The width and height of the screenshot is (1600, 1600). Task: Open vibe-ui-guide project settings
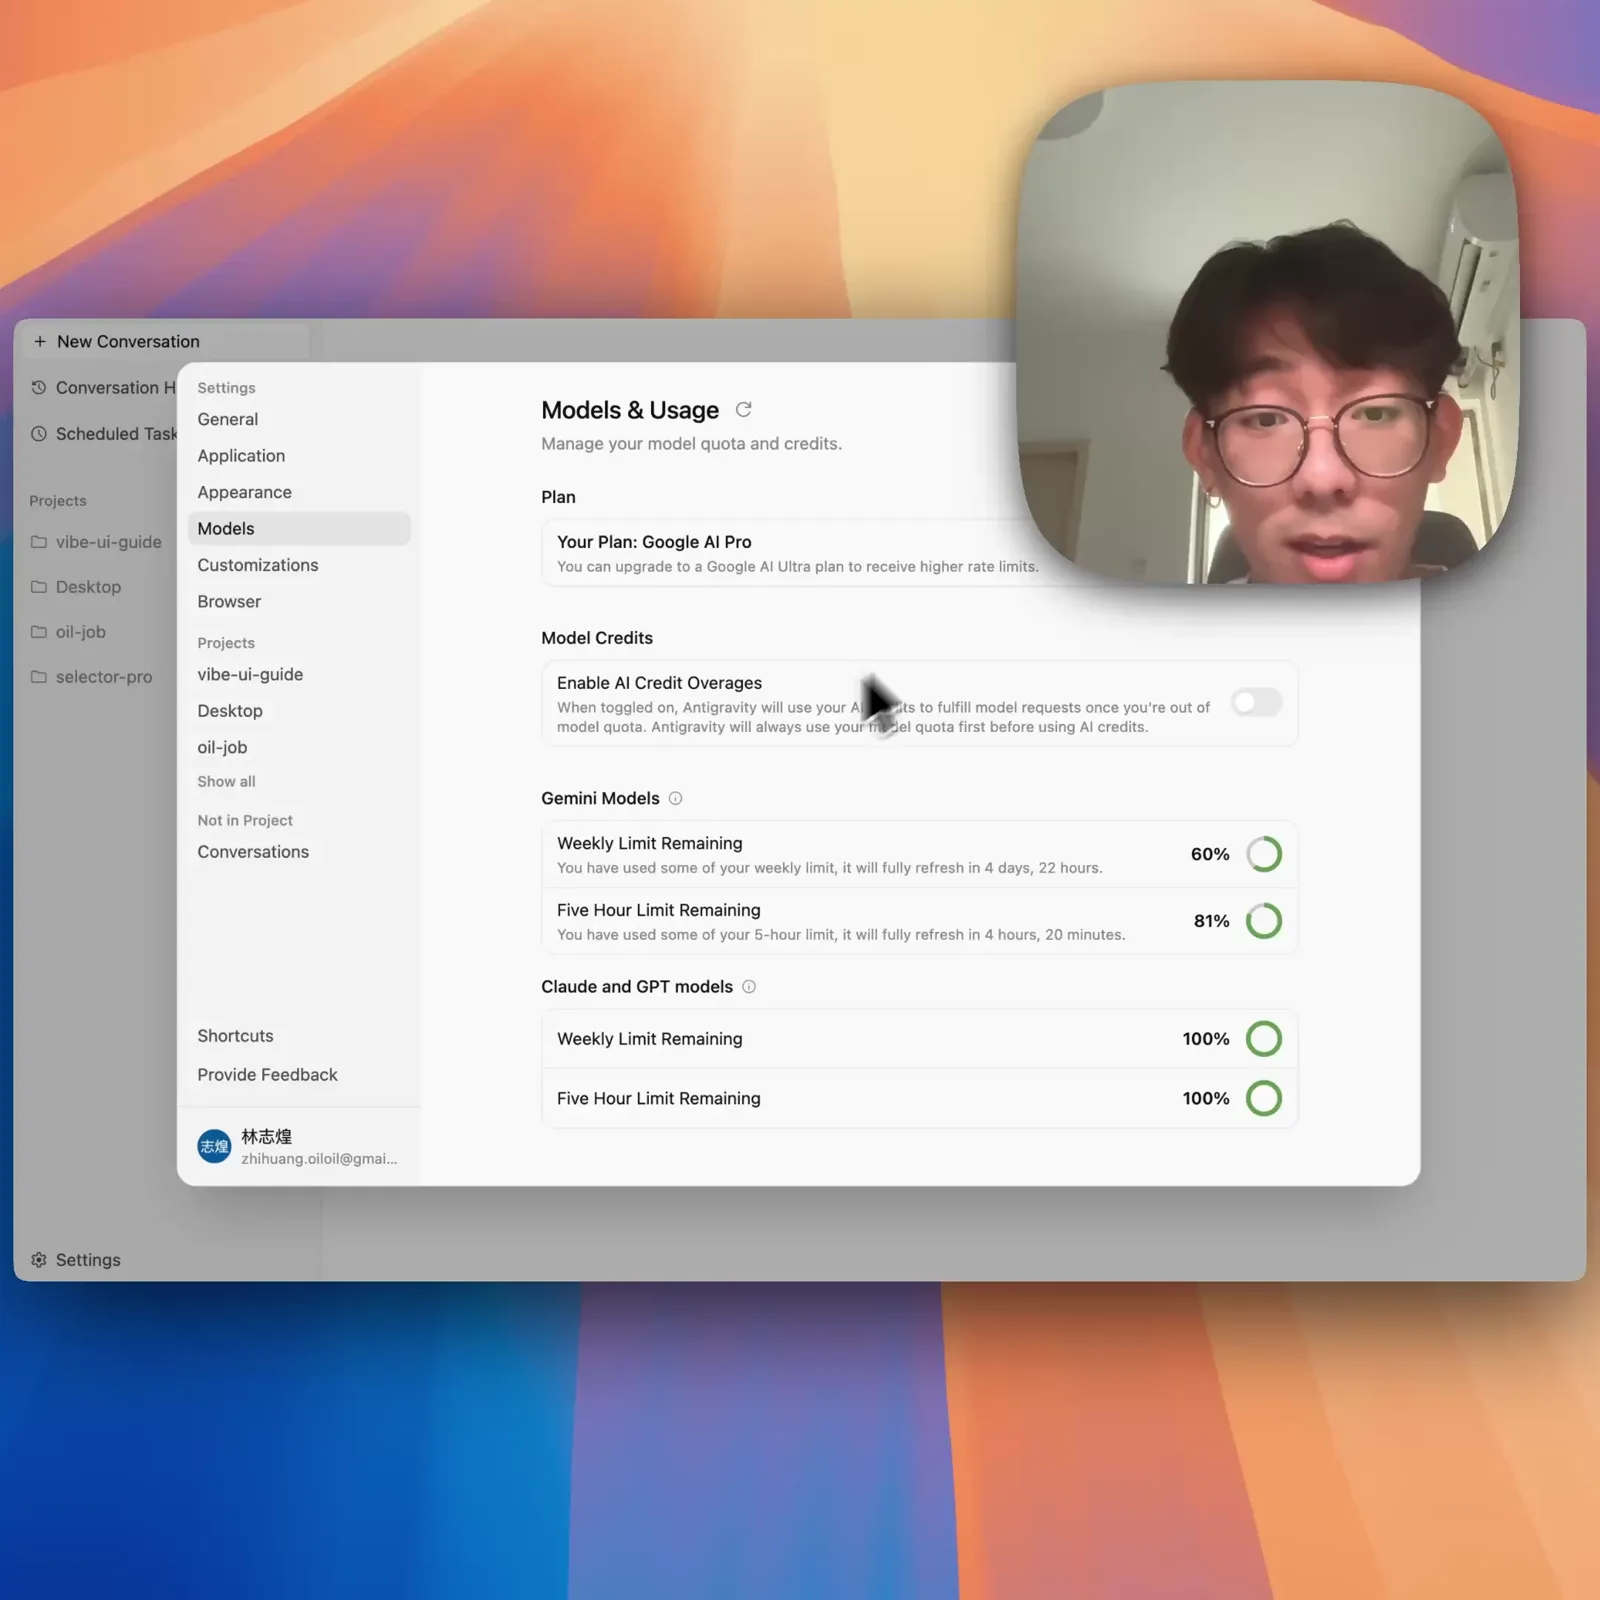pyautogui.click(x=299, y=675)
